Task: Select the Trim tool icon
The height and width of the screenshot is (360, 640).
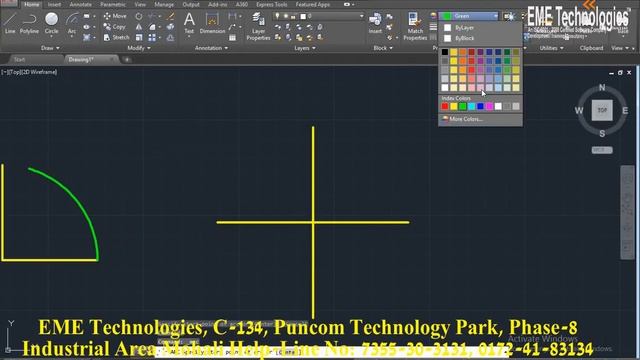Action: (x=152, y=16)
